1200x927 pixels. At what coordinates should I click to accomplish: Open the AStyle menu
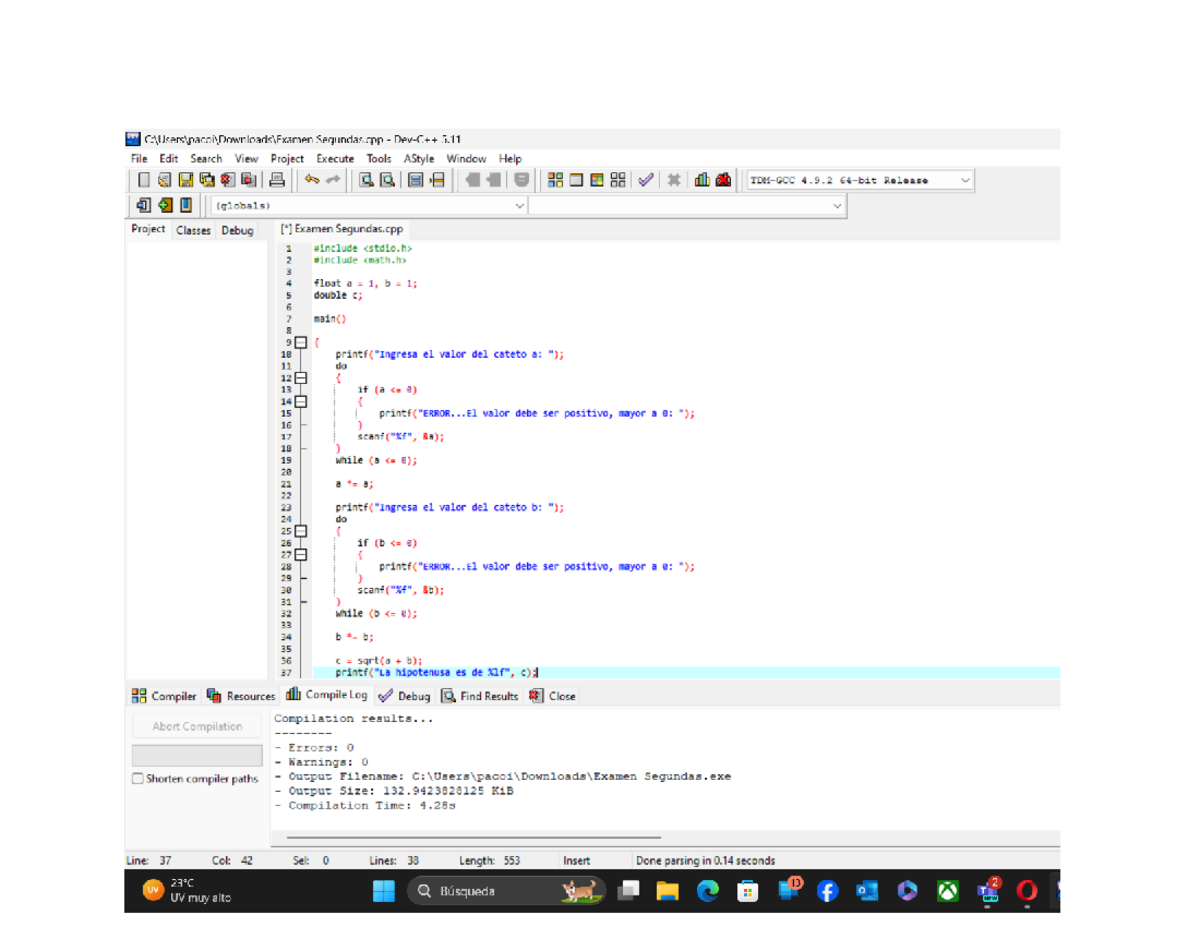[x=418, y=158]
